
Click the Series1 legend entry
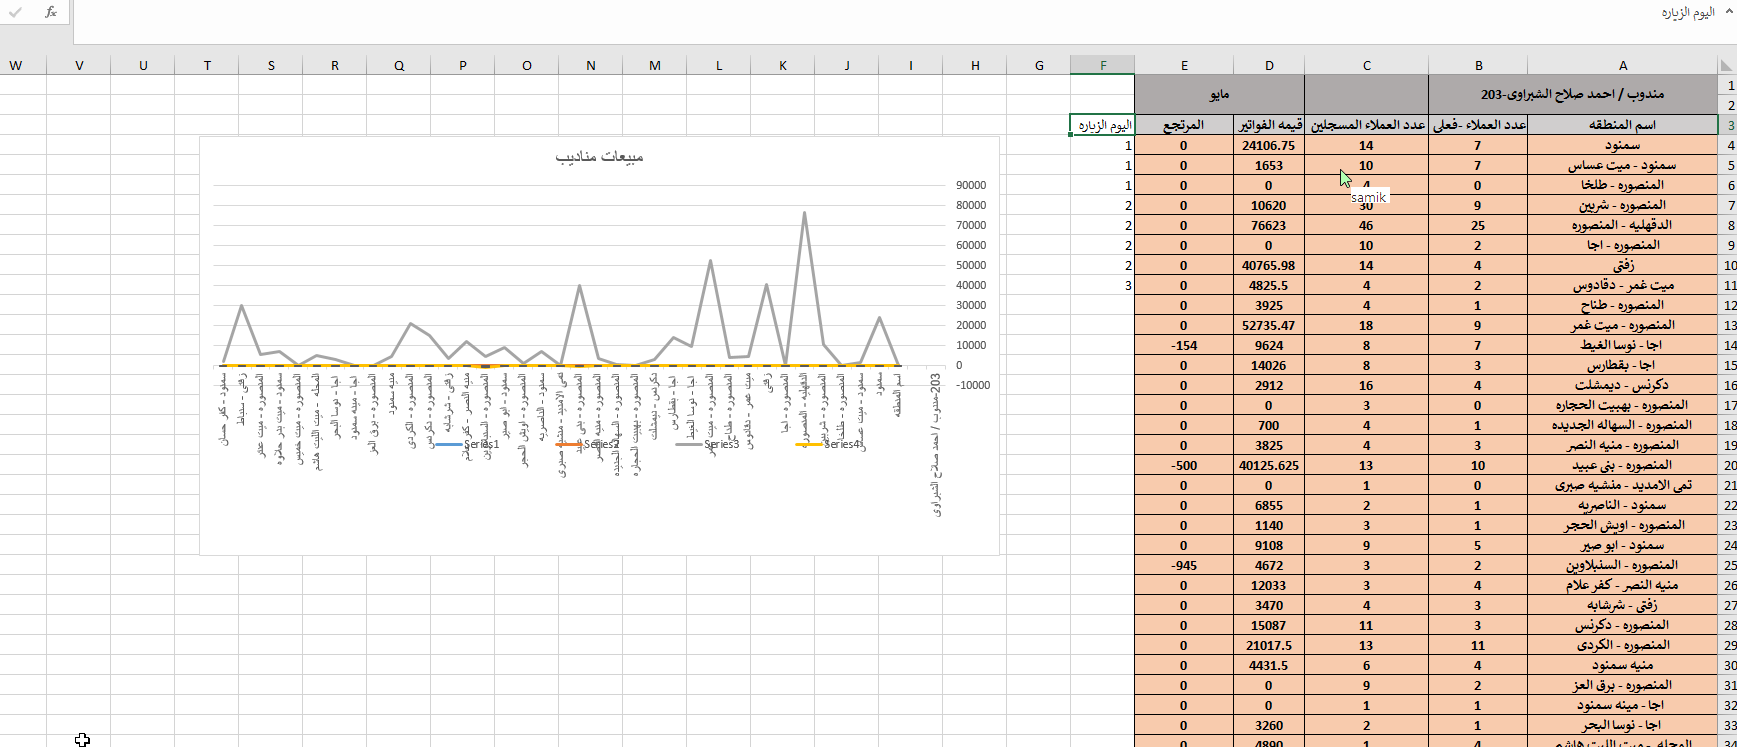coord(468,444)
